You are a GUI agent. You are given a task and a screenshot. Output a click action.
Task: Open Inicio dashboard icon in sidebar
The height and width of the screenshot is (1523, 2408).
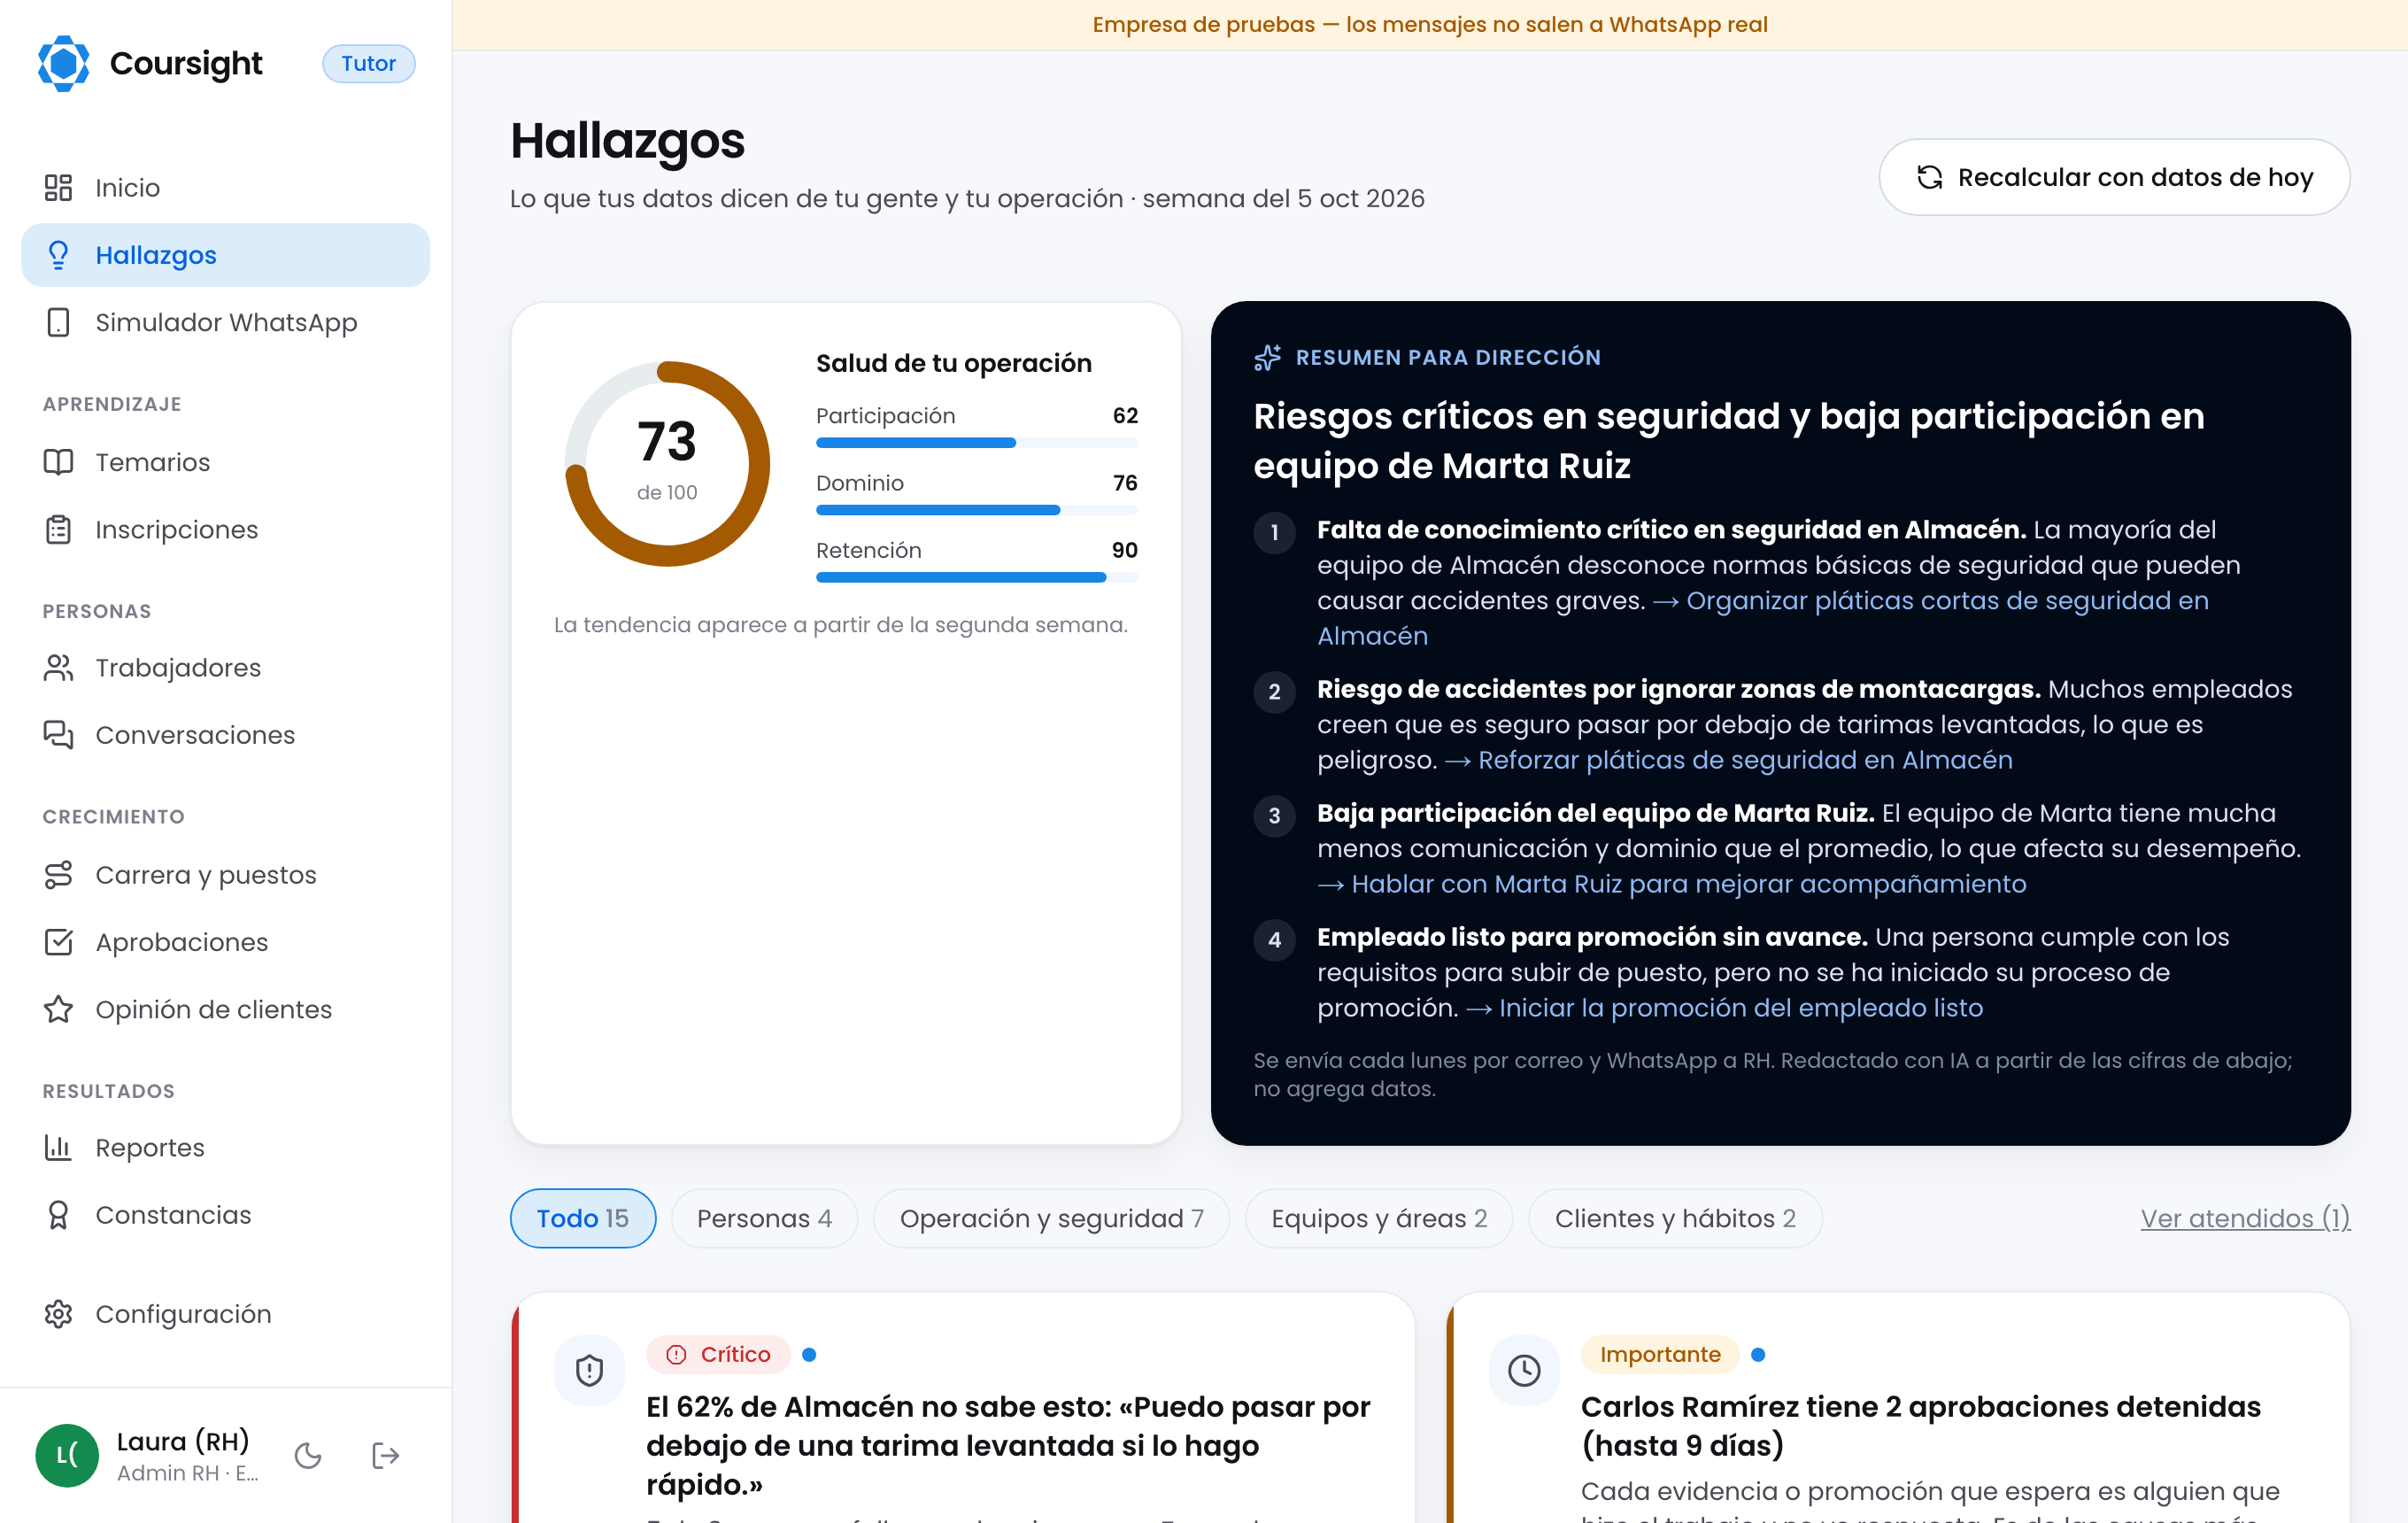pos(58,188)
